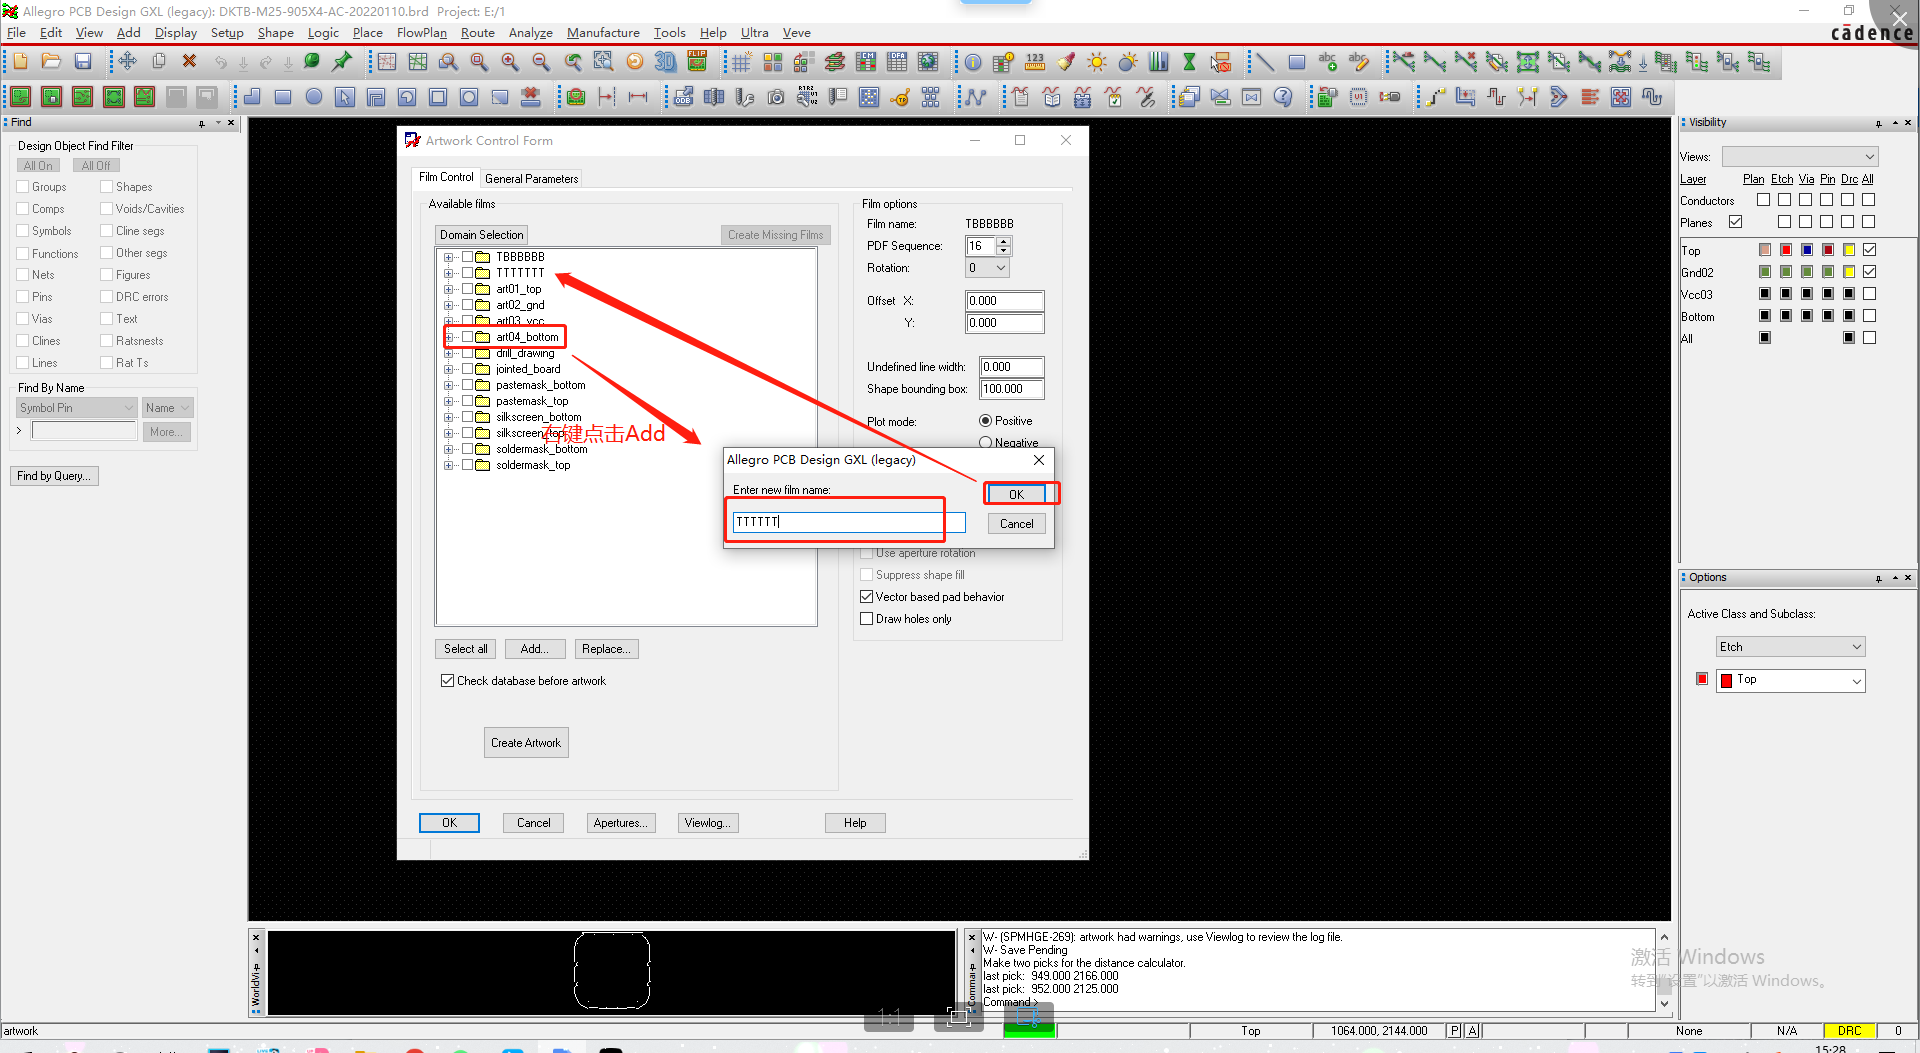Open the Route menu

477,33
